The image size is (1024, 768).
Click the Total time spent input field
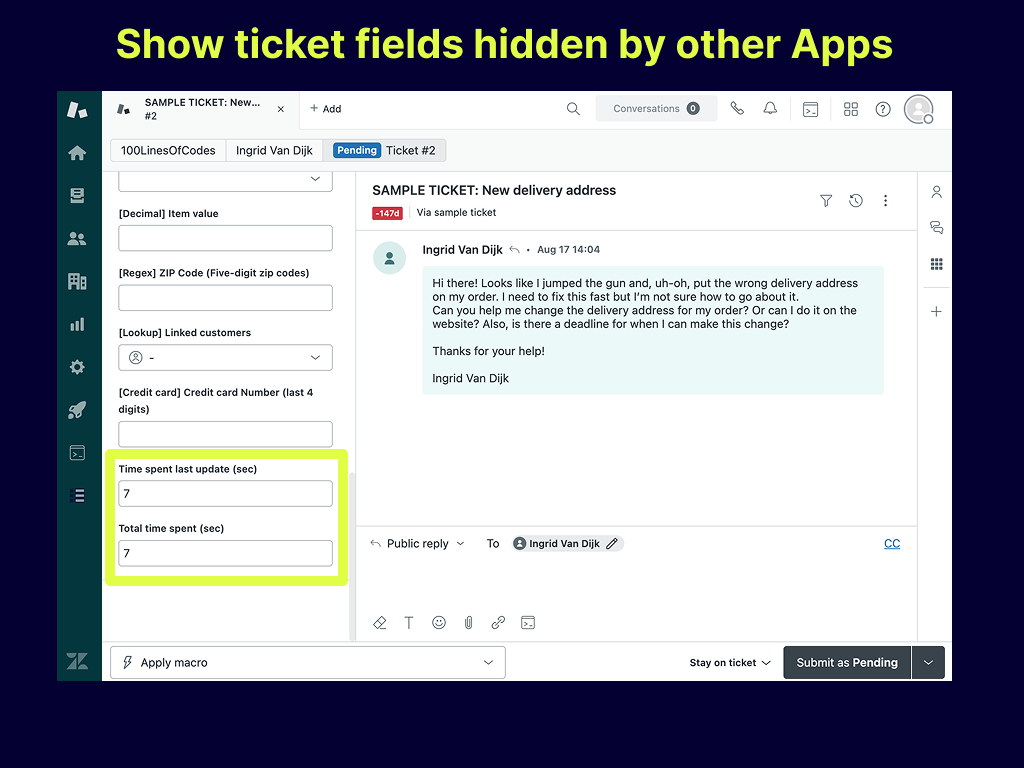pos(225,553)
